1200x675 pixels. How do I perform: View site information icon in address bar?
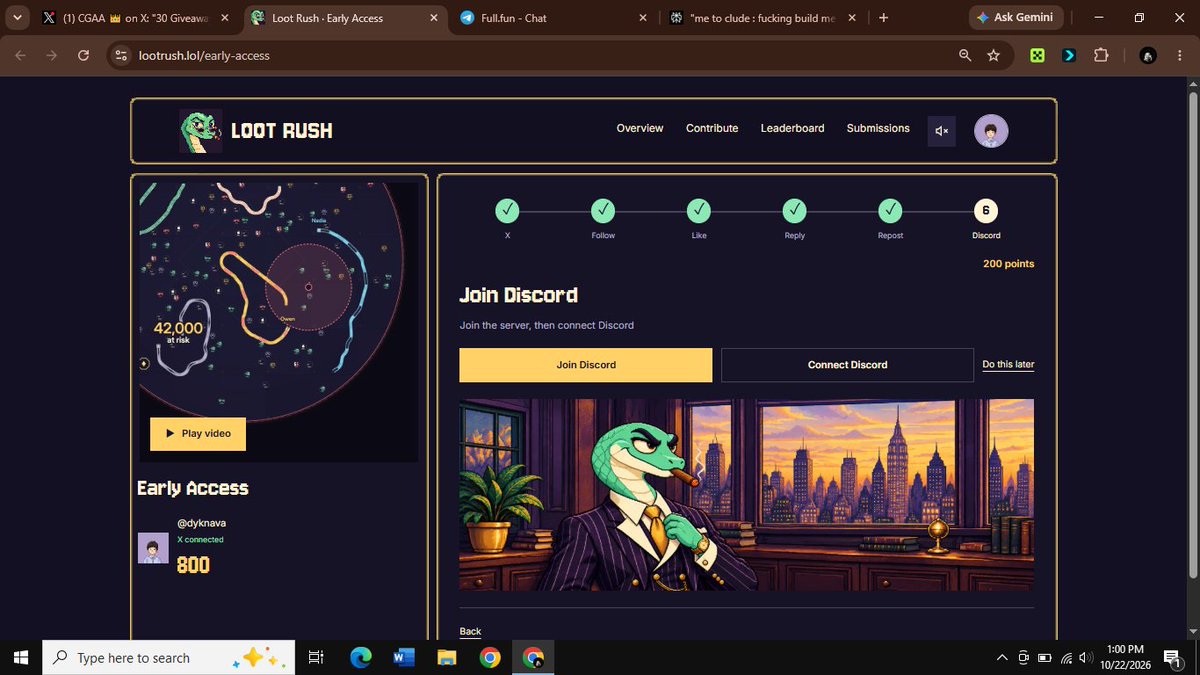122,56
